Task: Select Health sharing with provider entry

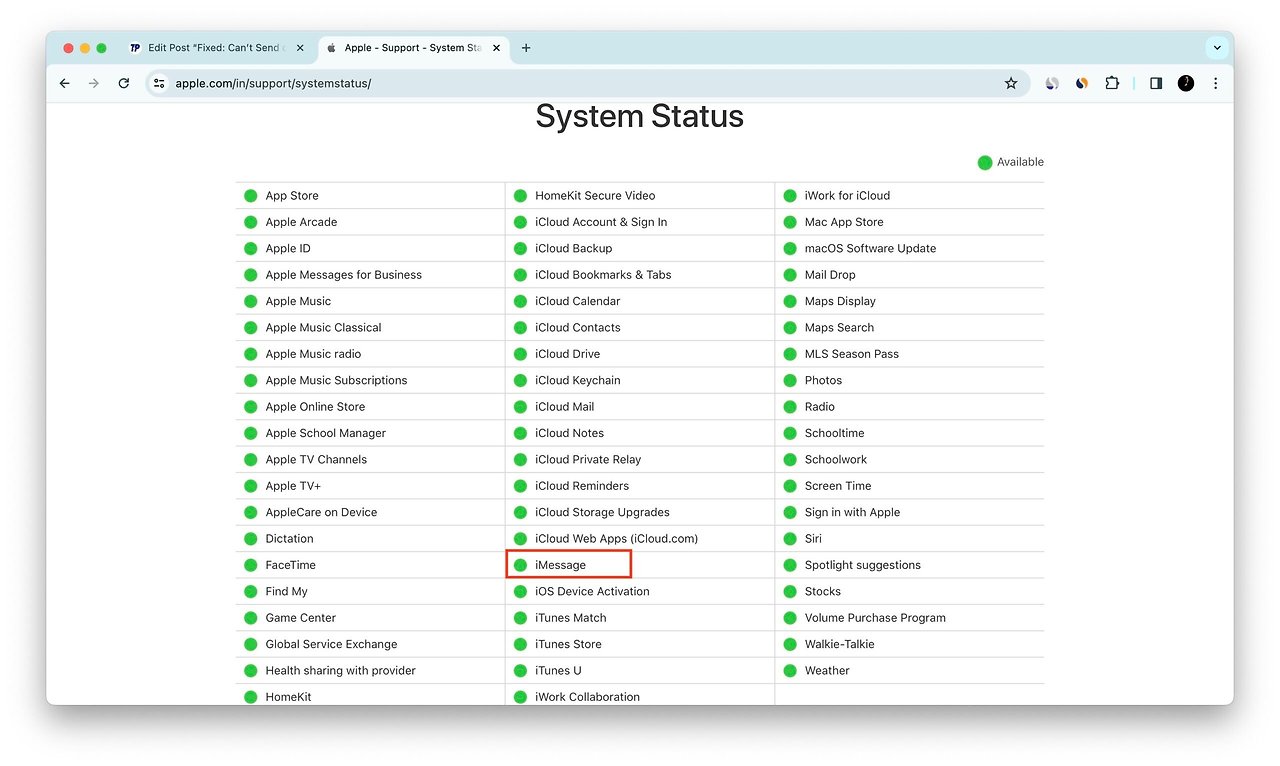Action: (370, 671)
